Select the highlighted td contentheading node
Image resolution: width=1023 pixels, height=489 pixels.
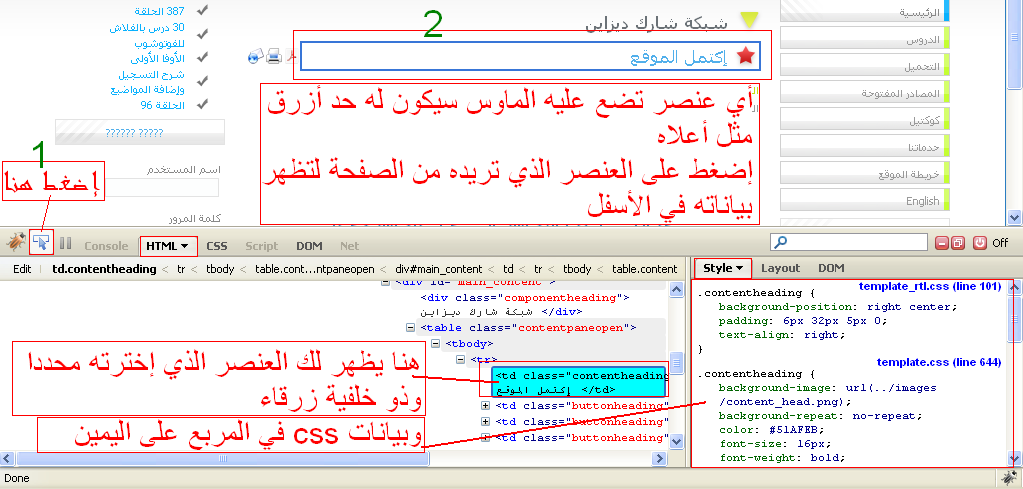coord(579,383)
